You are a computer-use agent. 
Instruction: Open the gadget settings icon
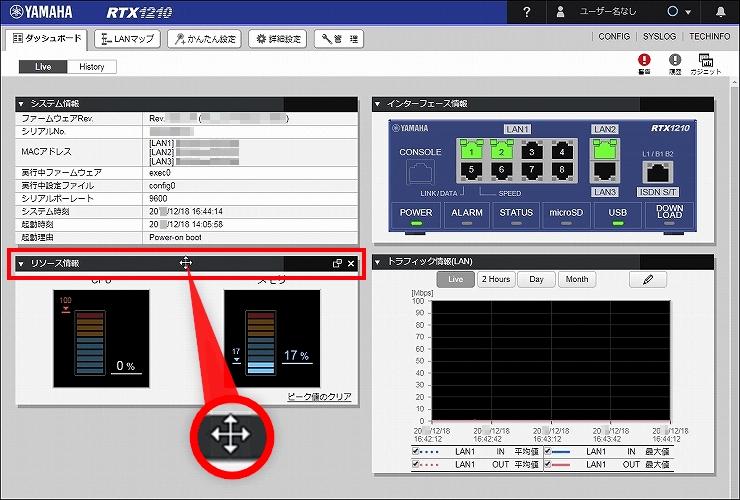pos(706,60)
